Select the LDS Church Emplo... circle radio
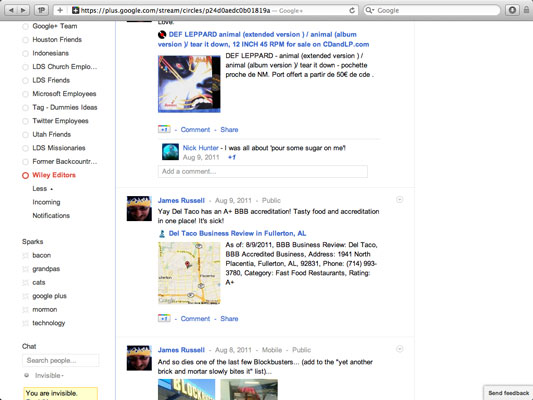This screenshot has height=400, width=533. [x=25, y=67]
